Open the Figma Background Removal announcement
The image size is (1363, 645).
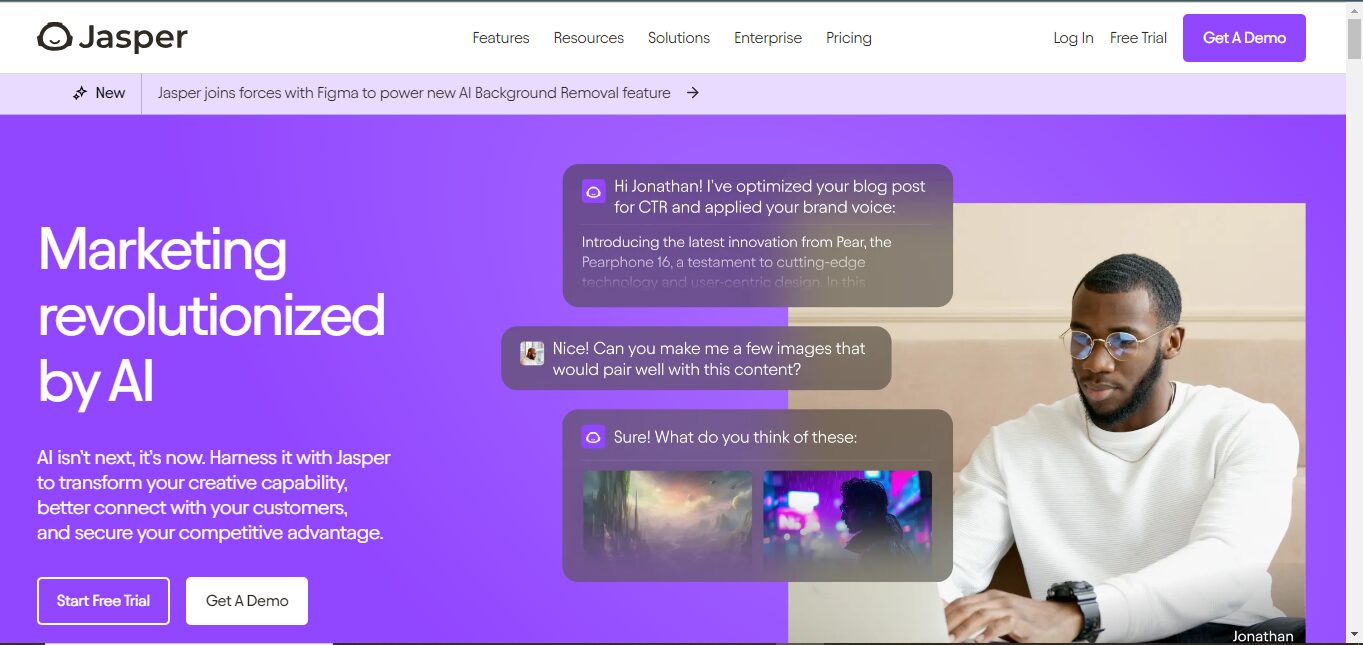pyautogui.click(x=414, y=93)
